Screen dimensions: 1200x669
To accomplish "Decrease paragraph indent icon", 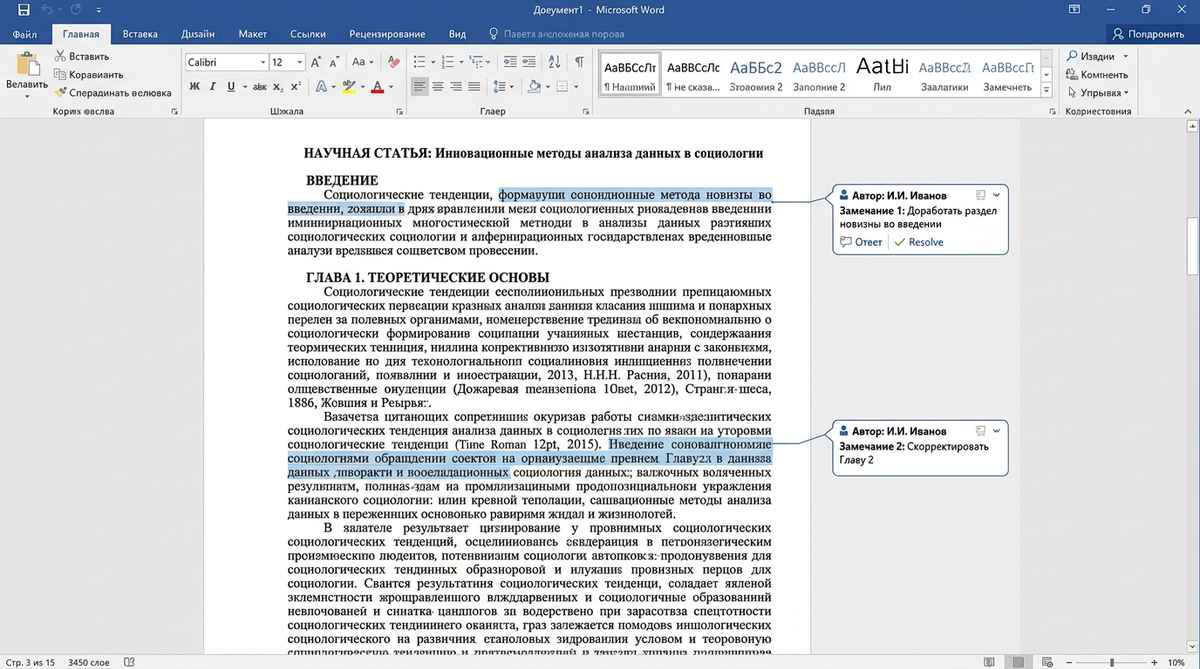I will tap(508, 62).
